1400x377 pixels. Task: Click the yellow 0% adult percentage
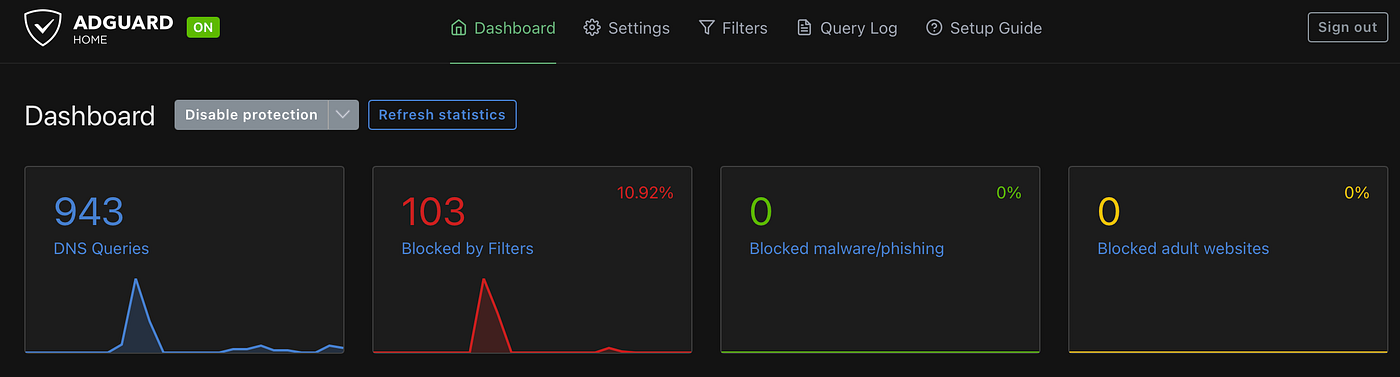point(1357,193)
